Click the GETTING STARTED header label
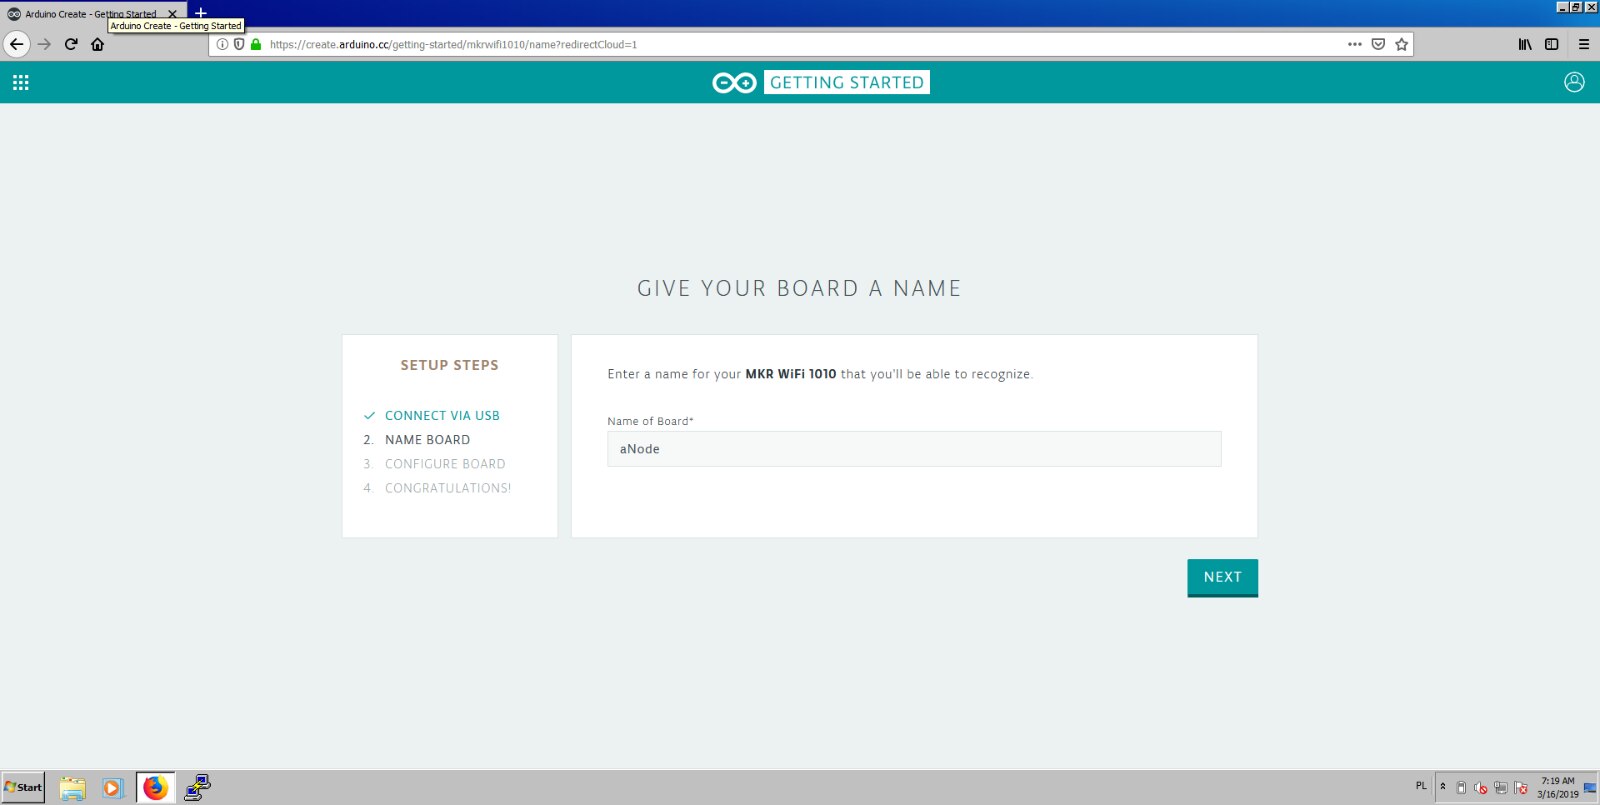 click(x=847, y=82)
